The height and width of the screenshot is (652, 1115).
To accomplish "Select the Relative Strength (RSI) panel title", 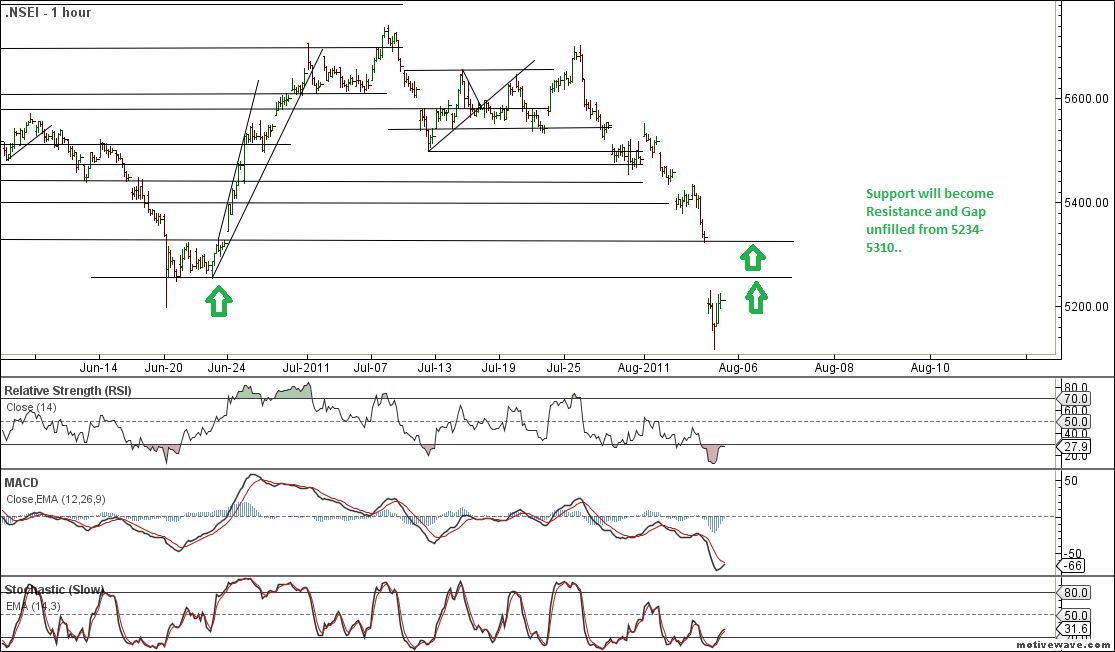I will [68, 390].
